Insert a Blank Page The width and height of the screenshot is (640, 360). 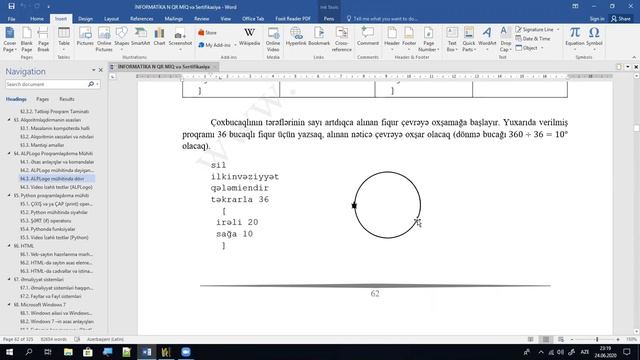tap(27, 40)
